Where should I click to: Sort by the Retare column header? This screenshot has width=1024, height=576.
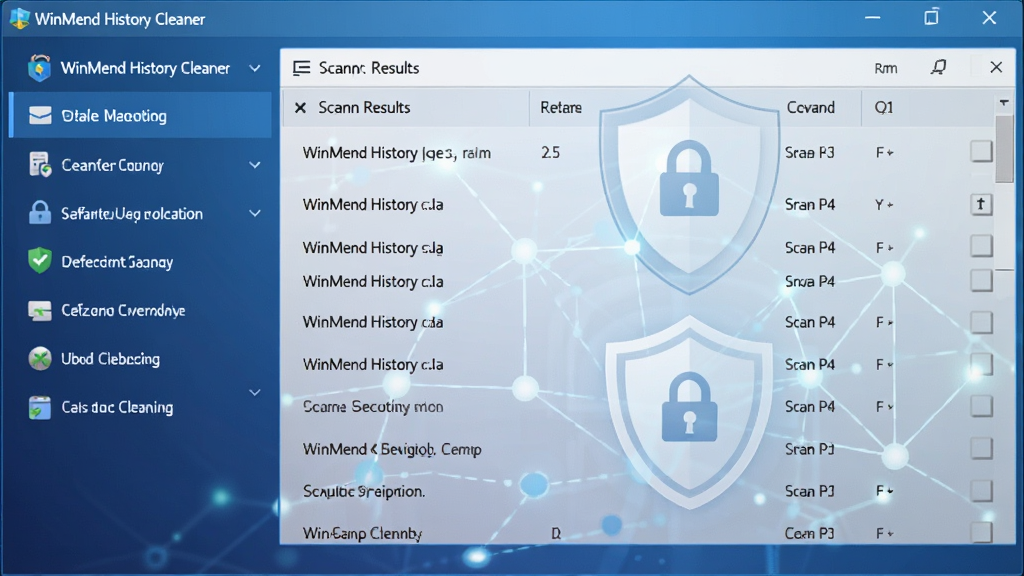coord(561,107)
